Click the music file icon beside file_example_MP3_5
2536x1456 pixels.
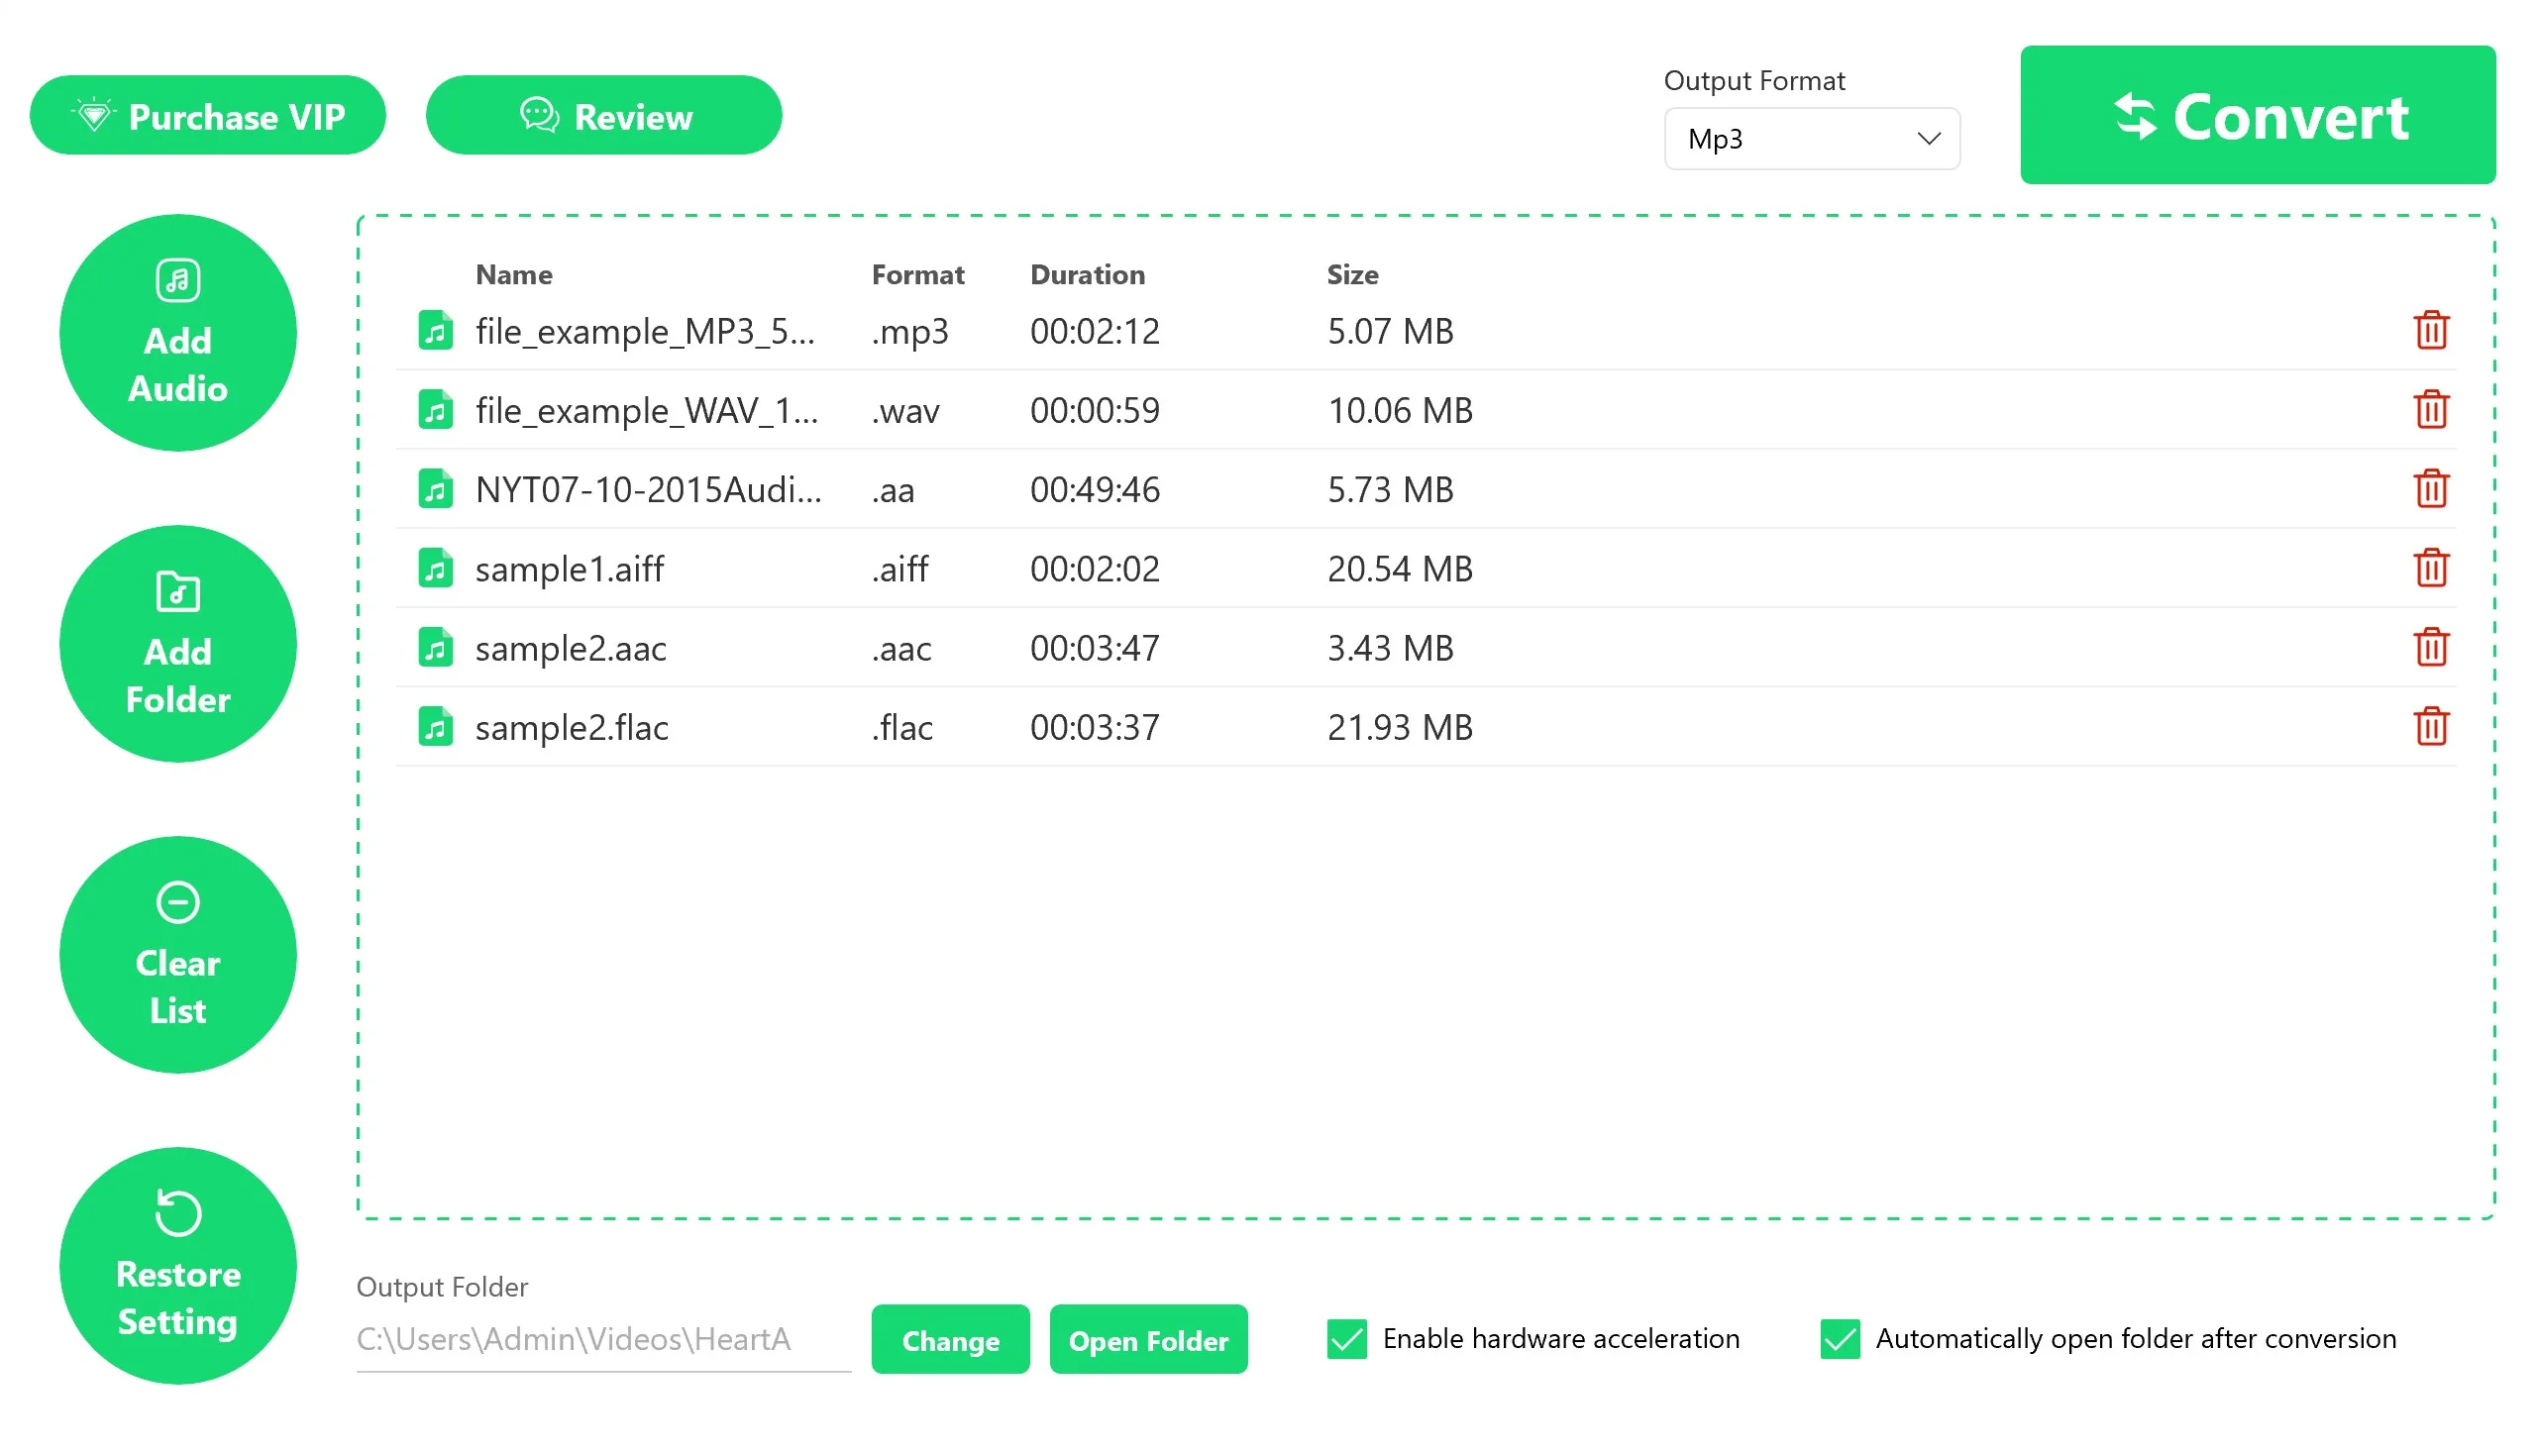(x=435, y=330)
